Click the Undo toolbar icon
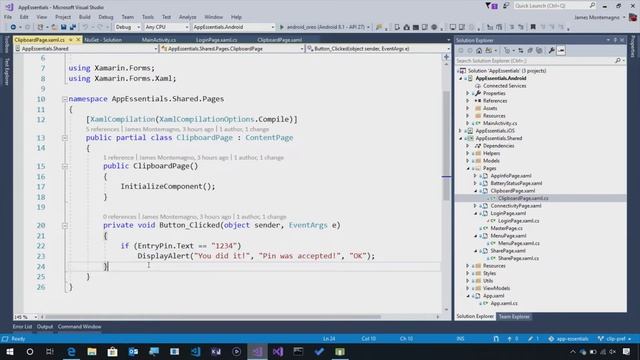Image resolution: width=640 pixels, height=360 pixels. 85,27
